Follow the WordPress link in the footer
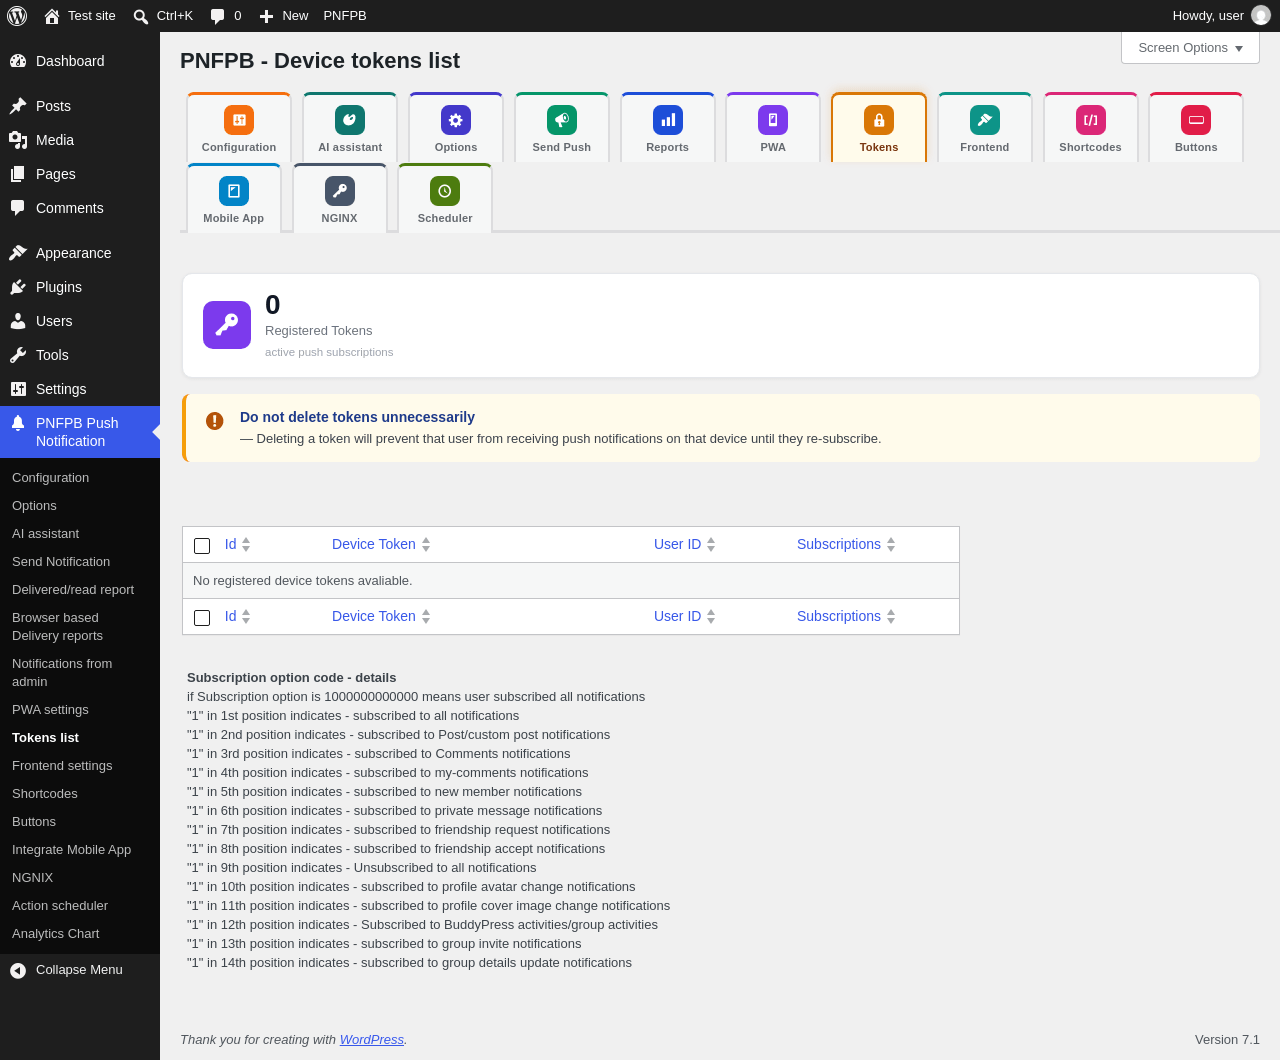This screenshot has height=1060, width=1280. pos(372,1040)
